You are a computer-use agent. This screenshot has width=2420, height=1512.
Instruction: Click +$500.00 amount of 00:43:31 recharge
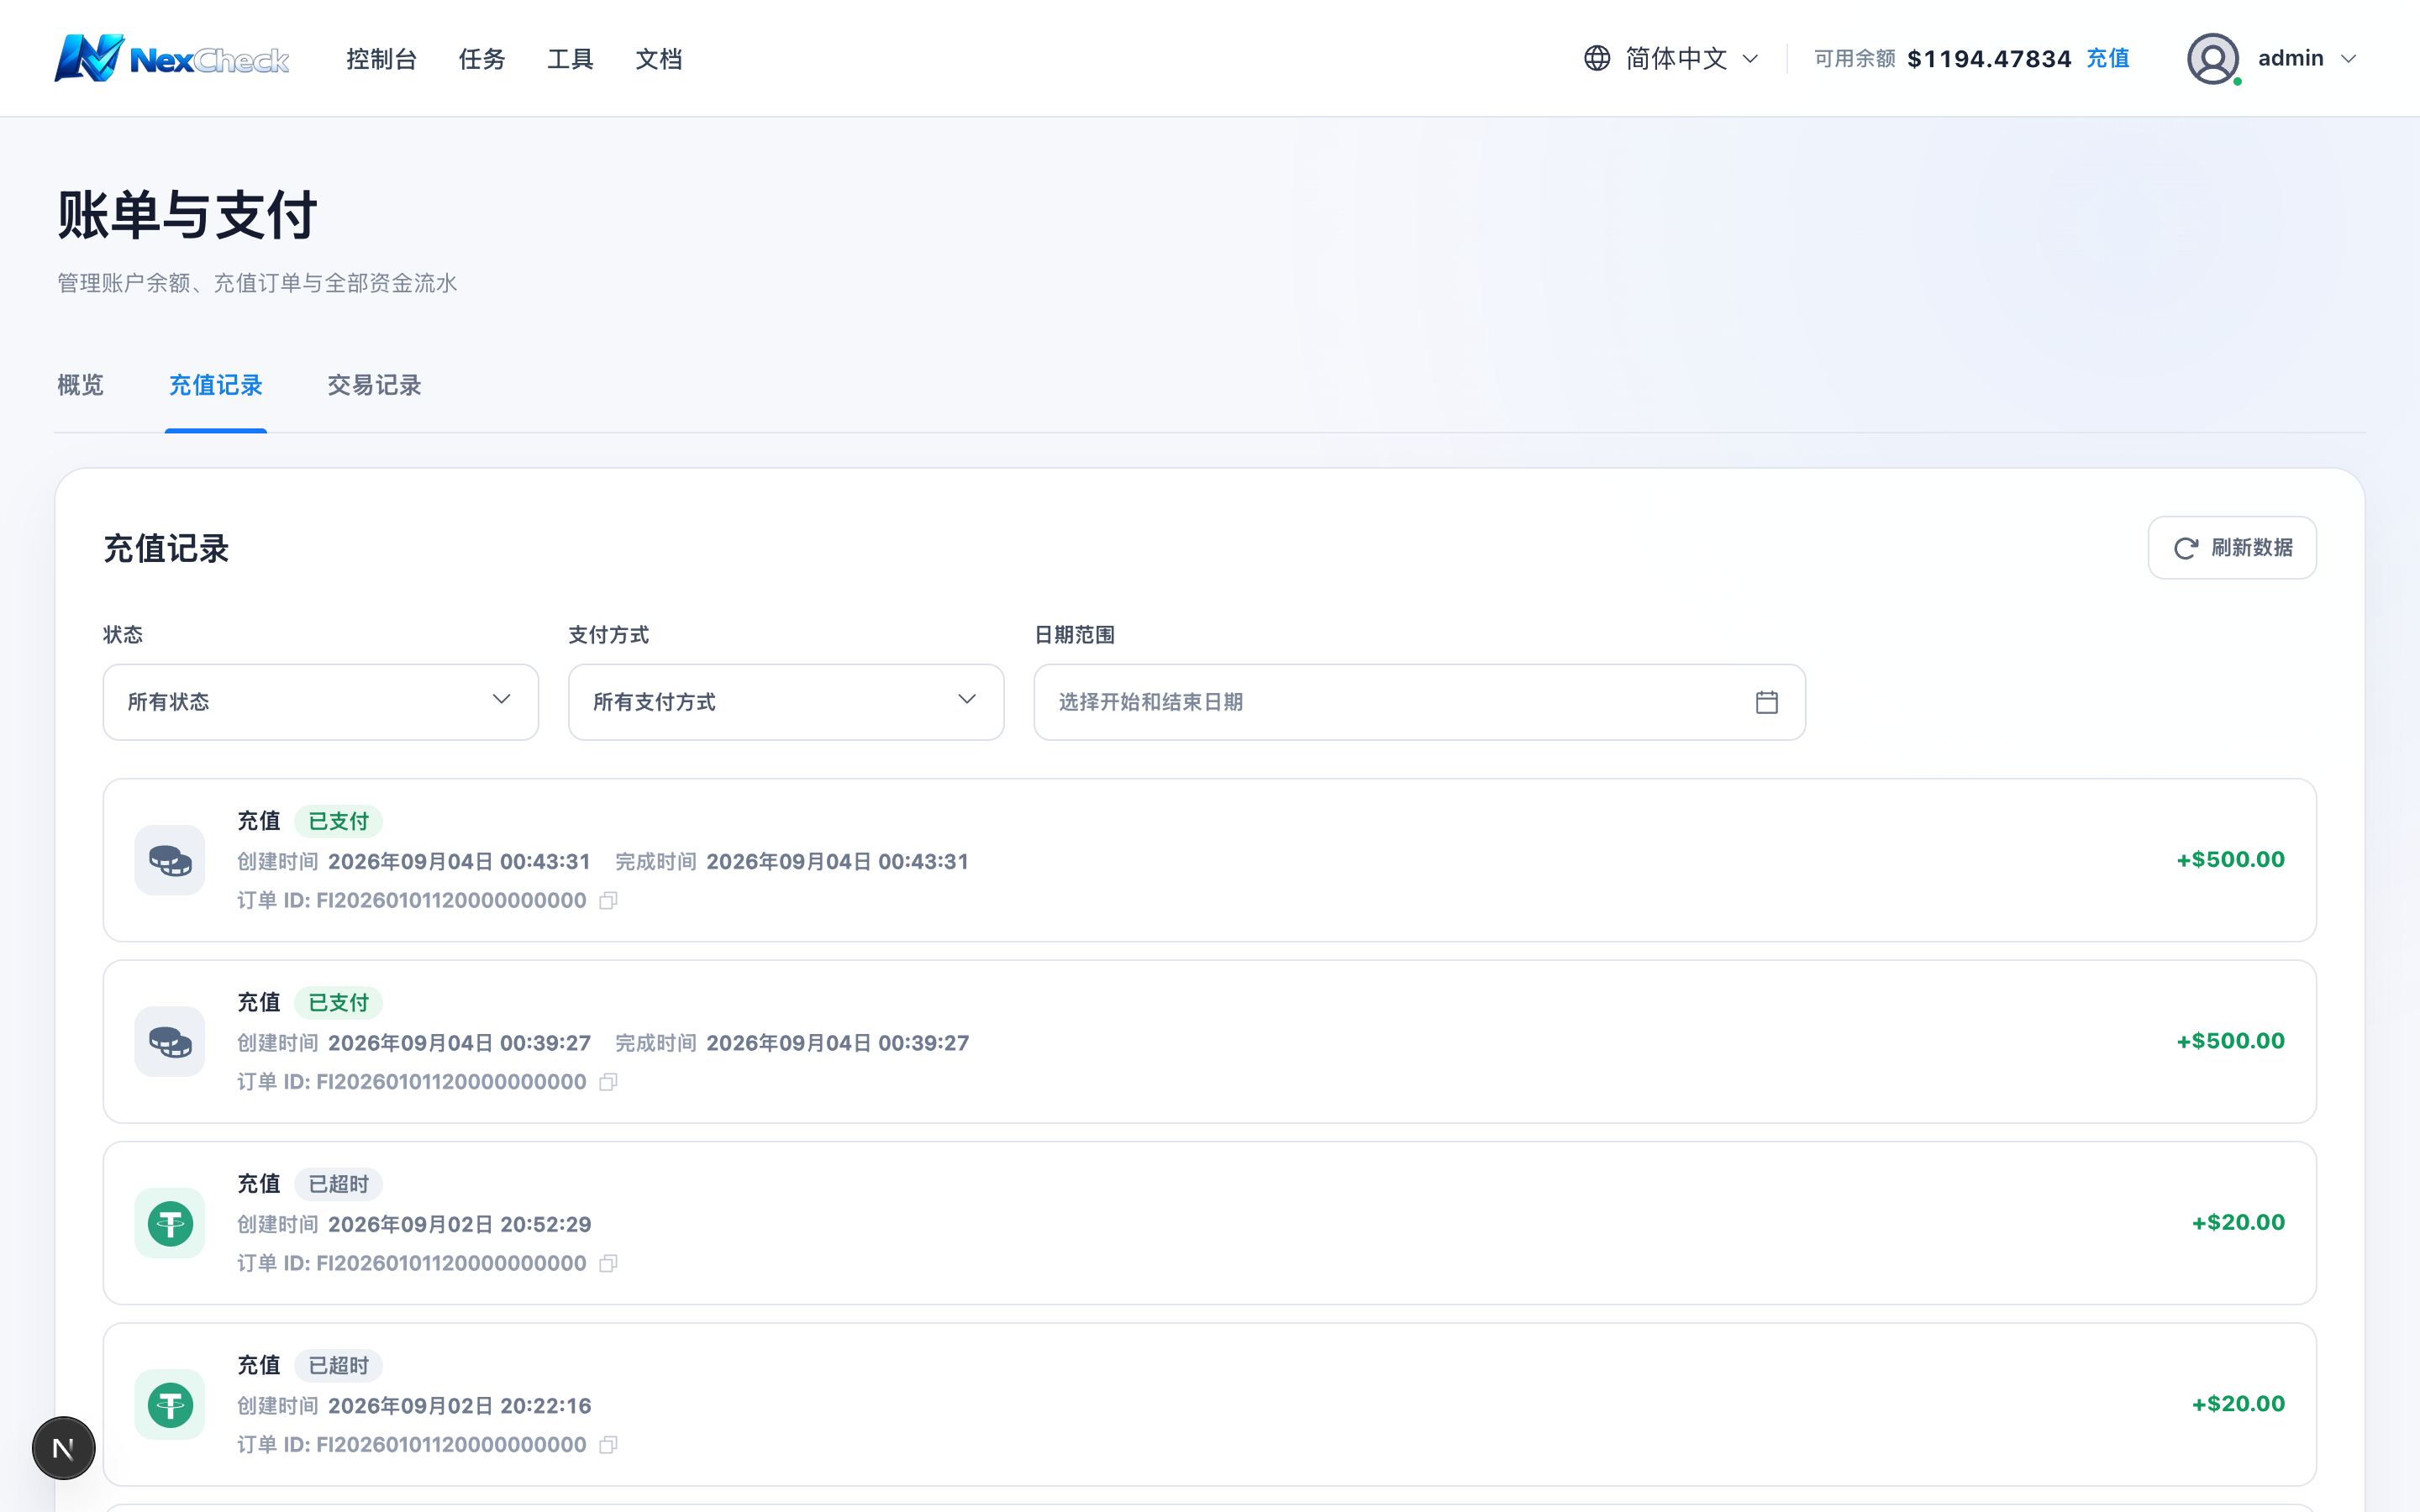2230,860
